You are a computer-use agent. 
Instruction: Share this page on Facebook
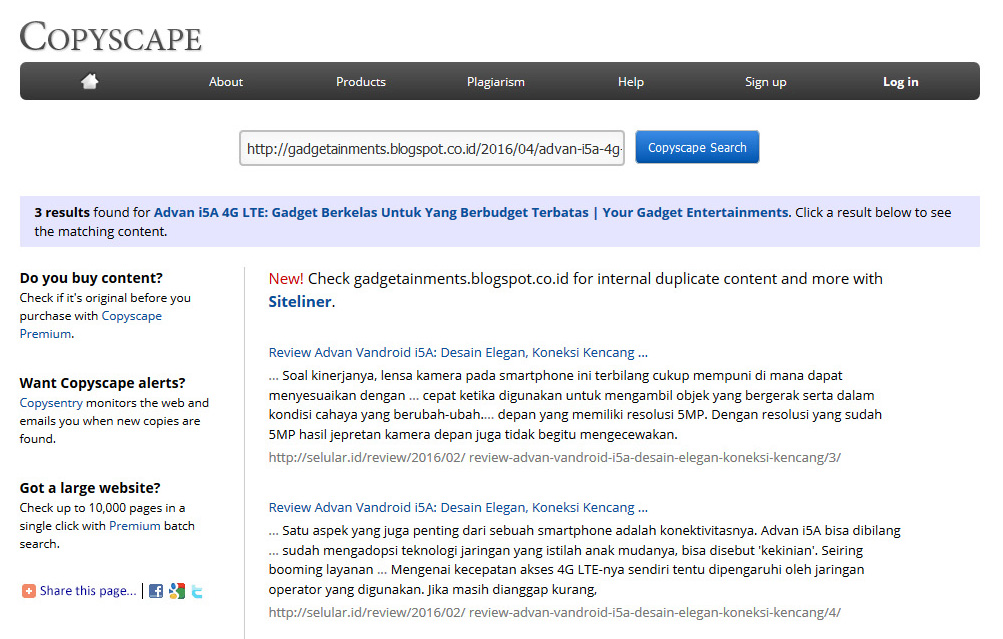pyautogui.click(x=155, y=591)
